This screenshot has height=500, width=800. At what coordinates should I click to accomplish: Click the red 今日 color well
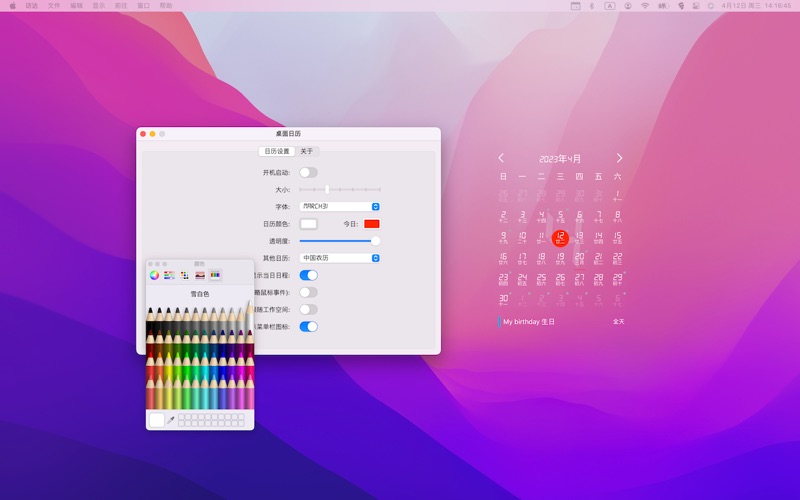372,224
